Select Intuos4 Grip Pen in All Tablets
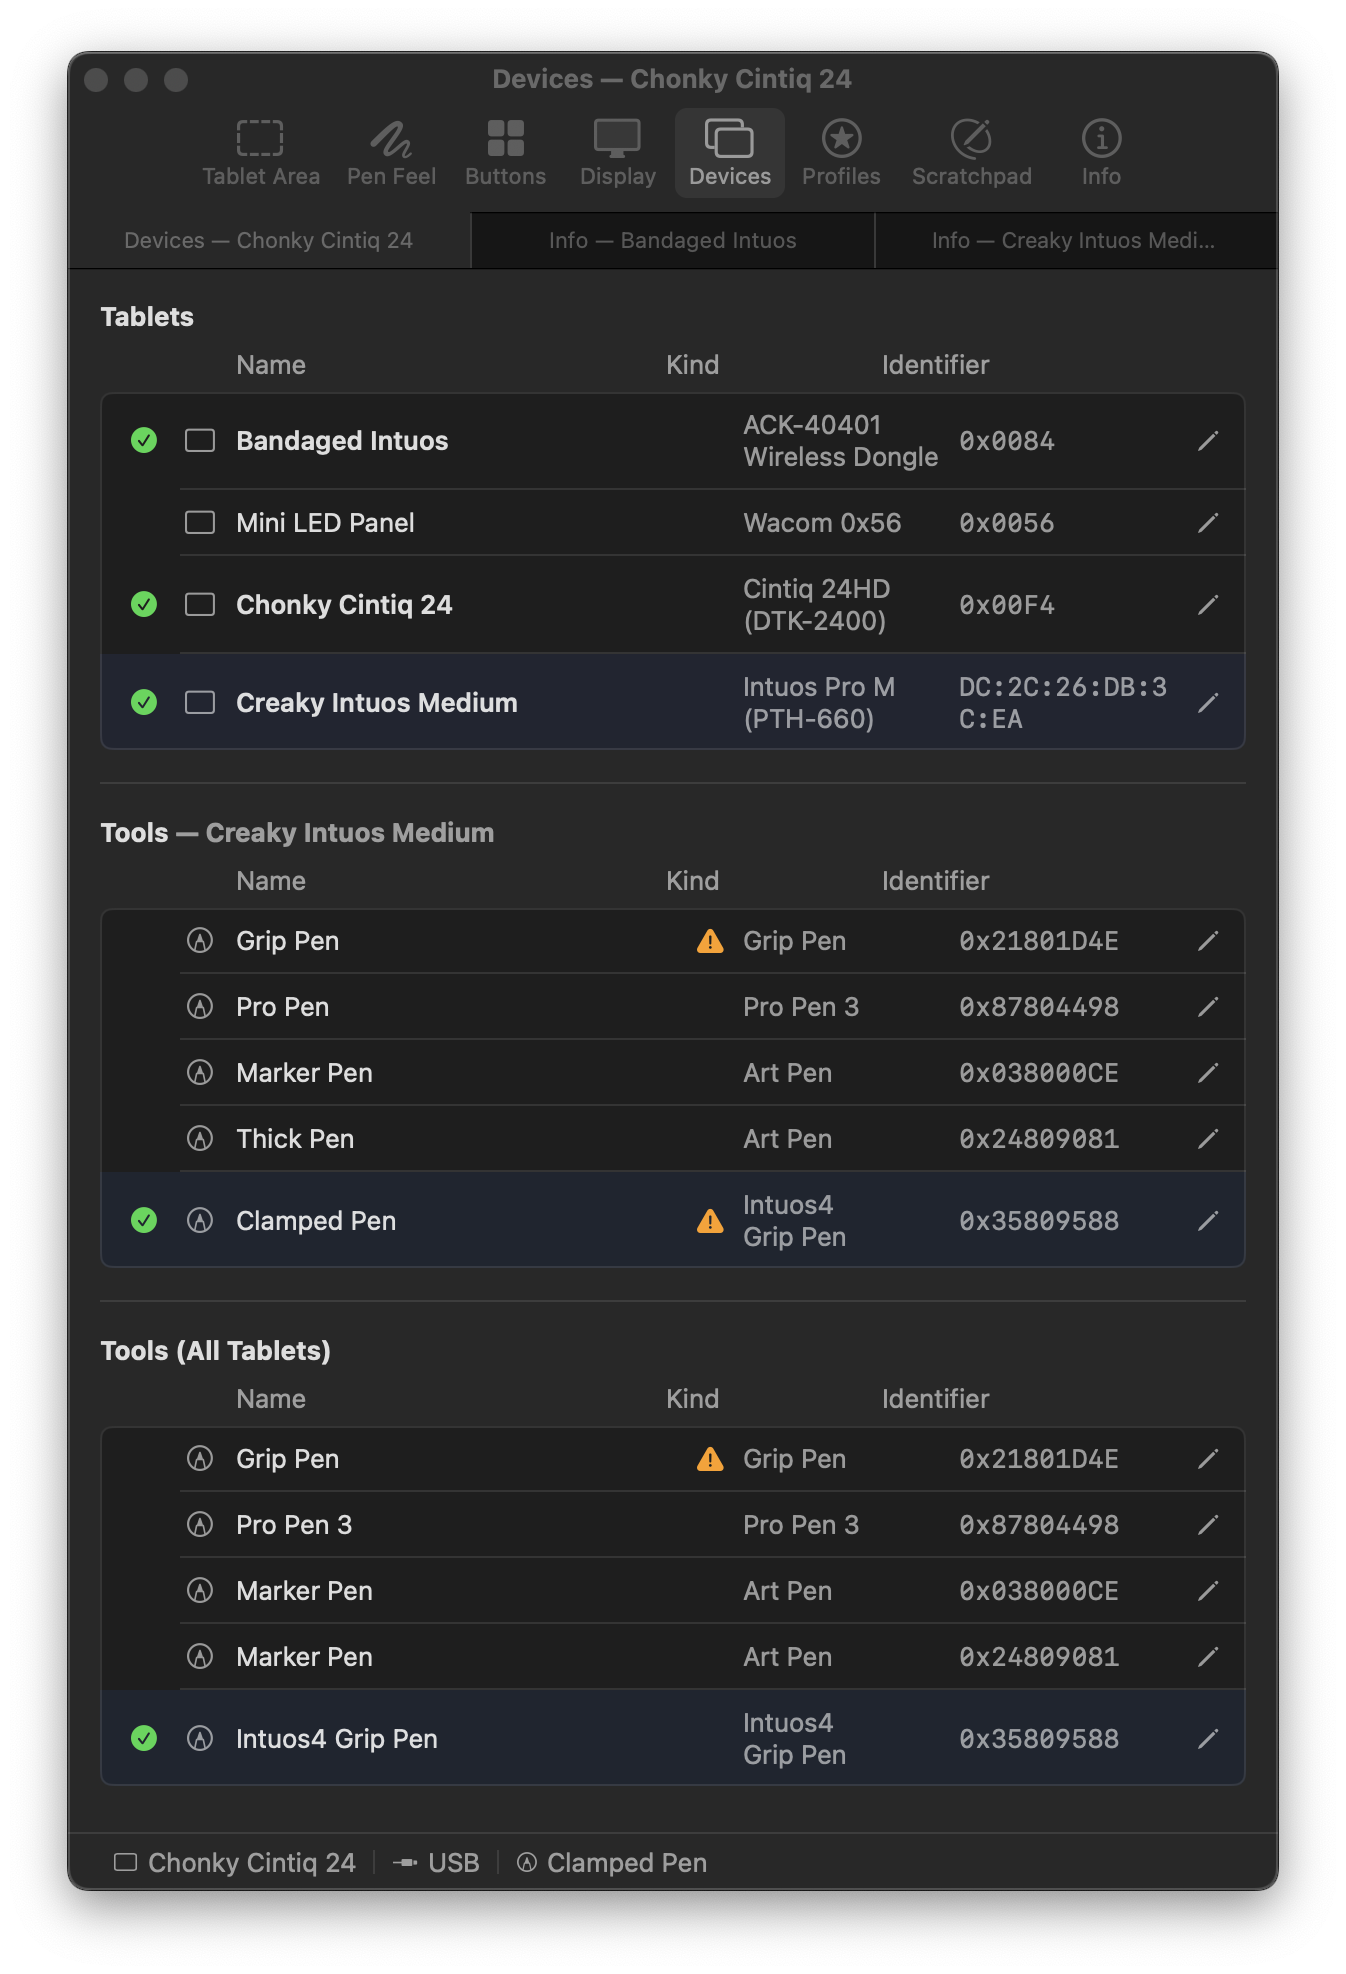 (x=673, y=1738)
